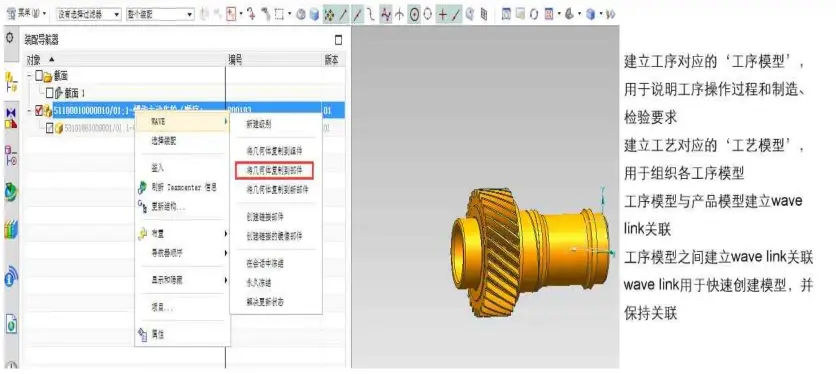The width and height of the screenshot is (836, 374).
Task: Sort by the 对象 column header
Action: click(x=125, y=60)
